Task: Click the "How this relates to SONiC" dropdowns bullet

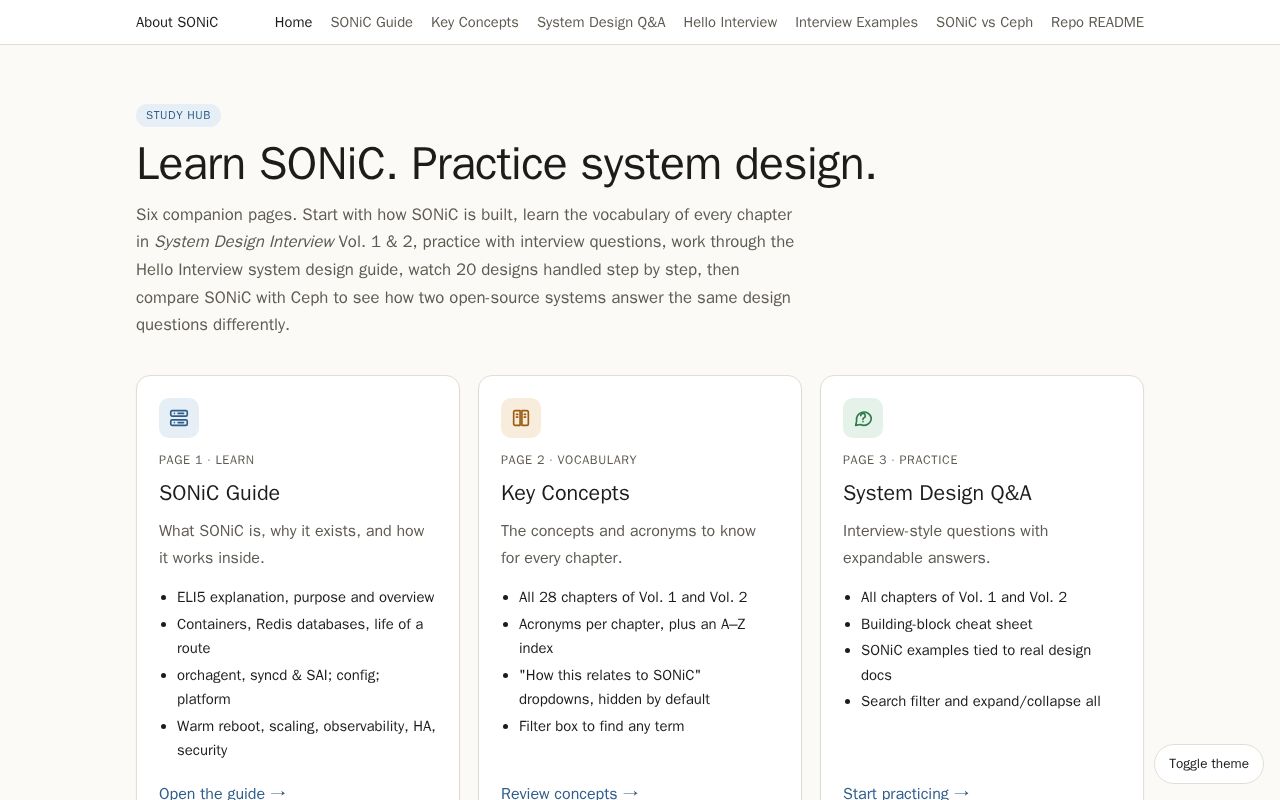Action: (x=614, y=687)
